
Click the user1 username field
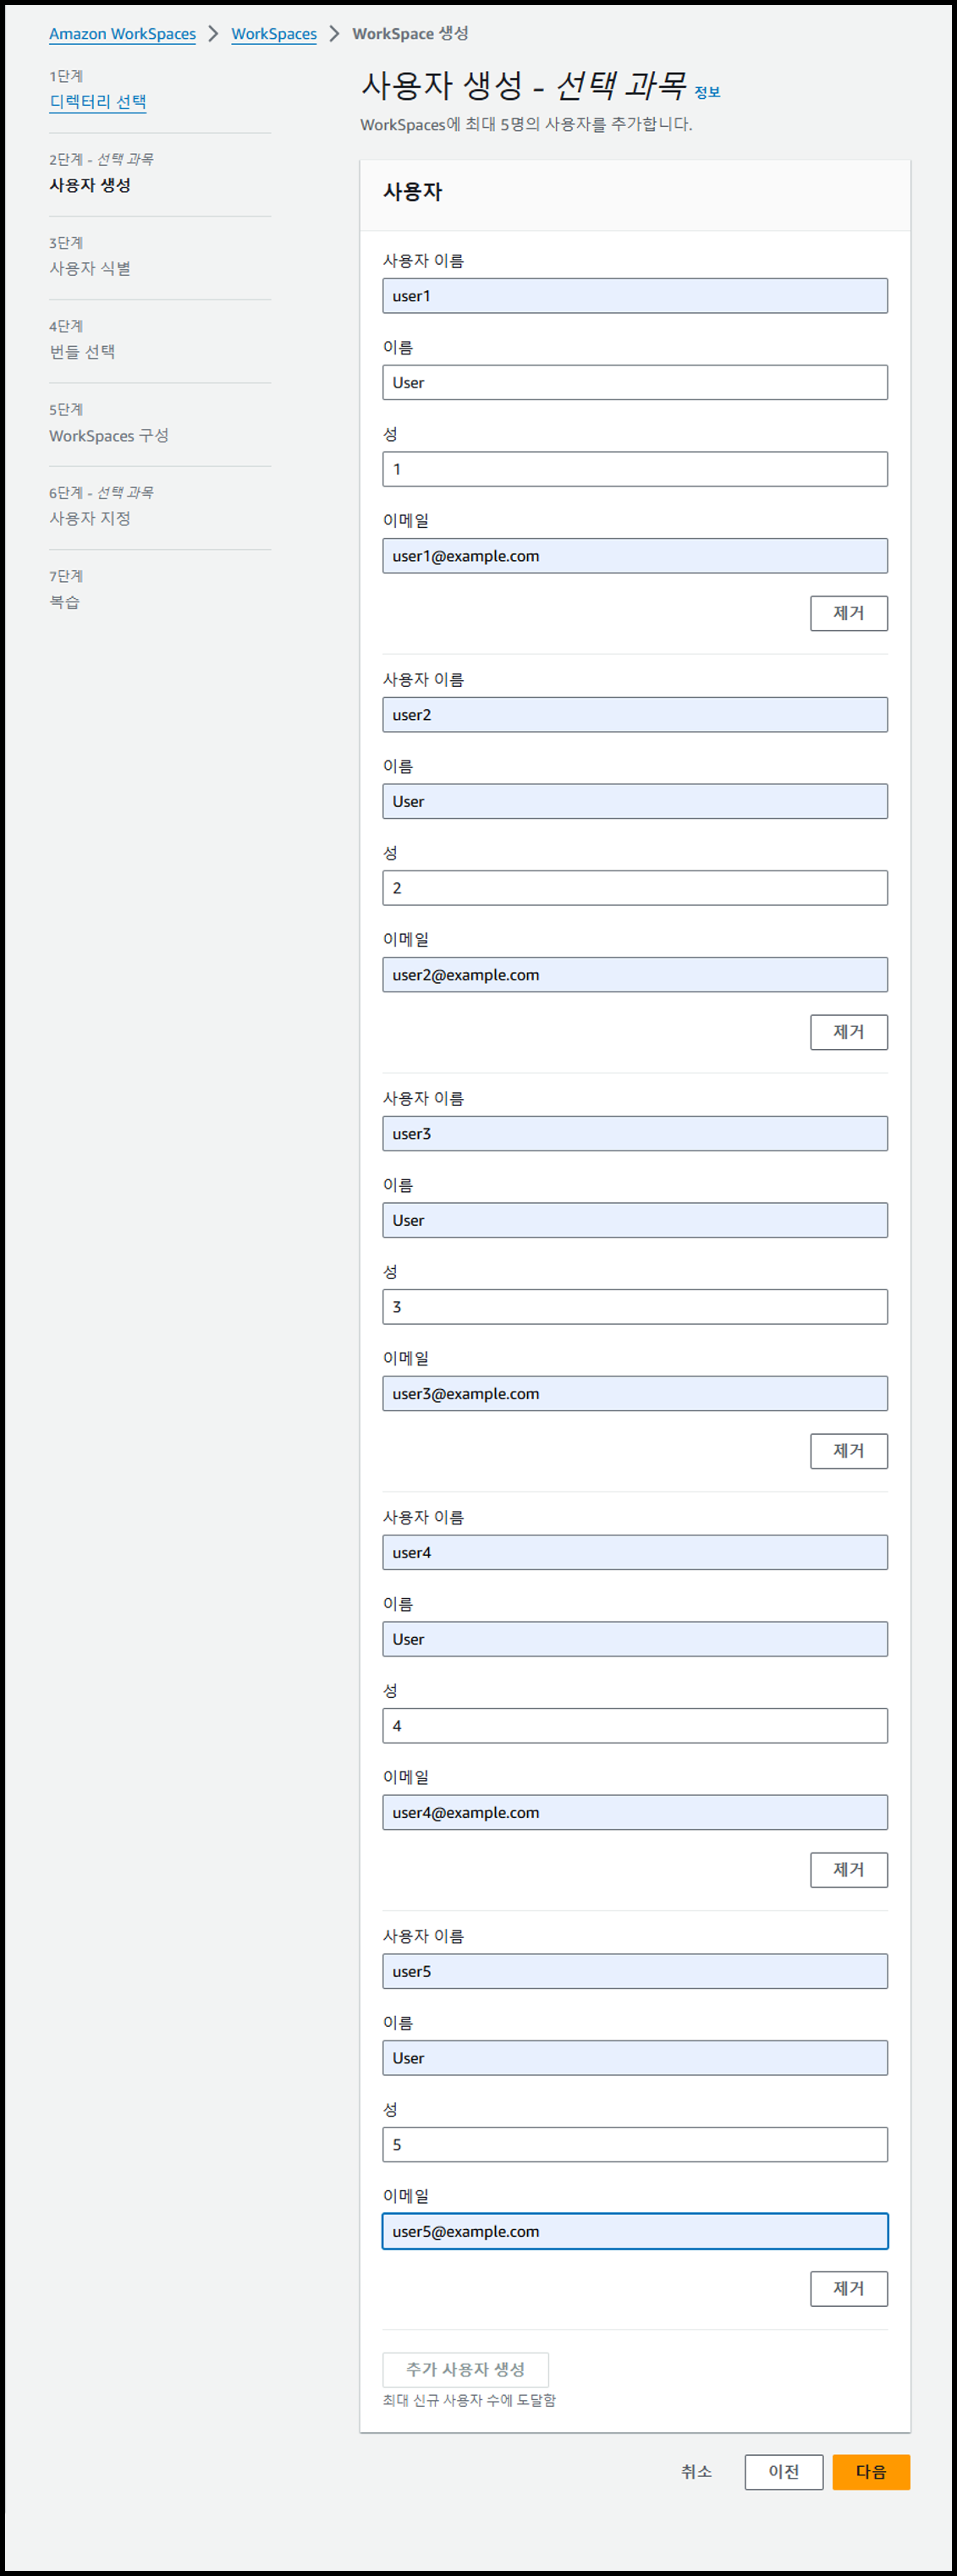[x=635, y=296]
